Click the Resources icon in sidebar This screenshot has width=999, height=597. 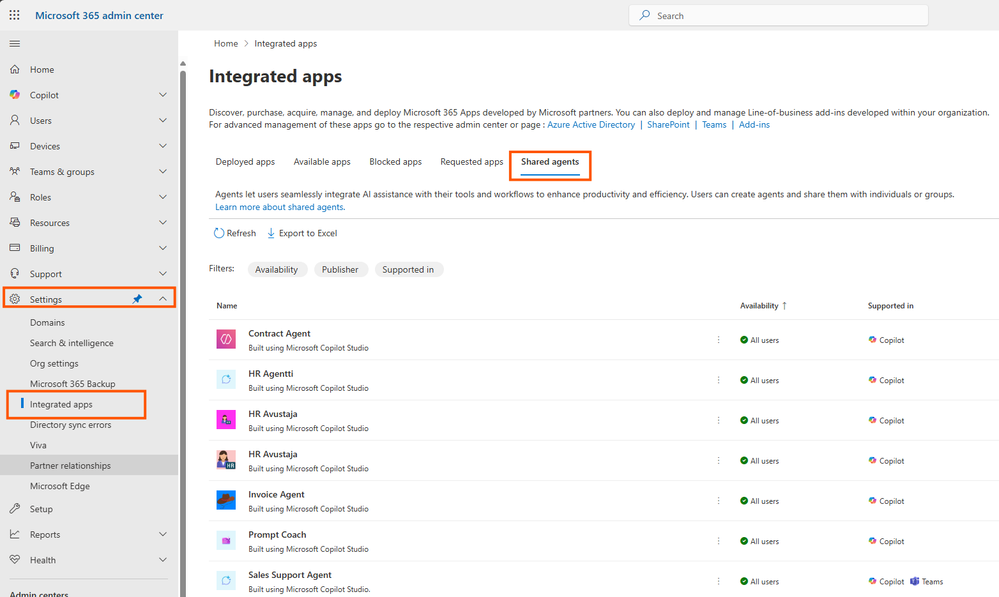pos(15,222)
